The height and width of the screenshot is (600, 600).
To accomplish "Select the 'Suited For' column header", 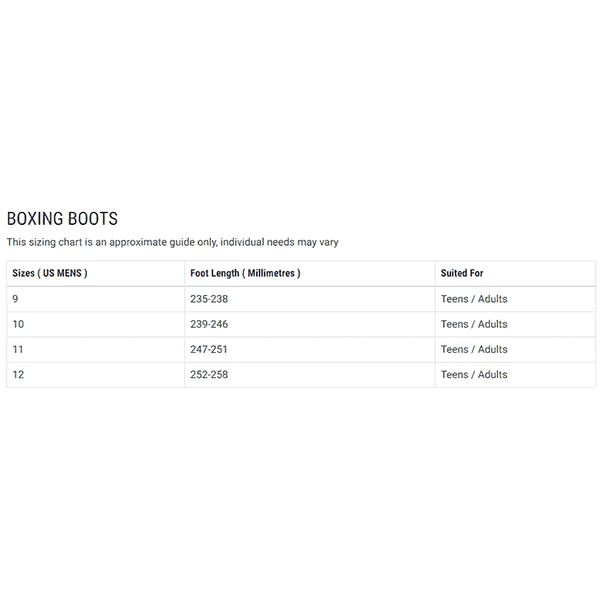I will coord(462,273).
